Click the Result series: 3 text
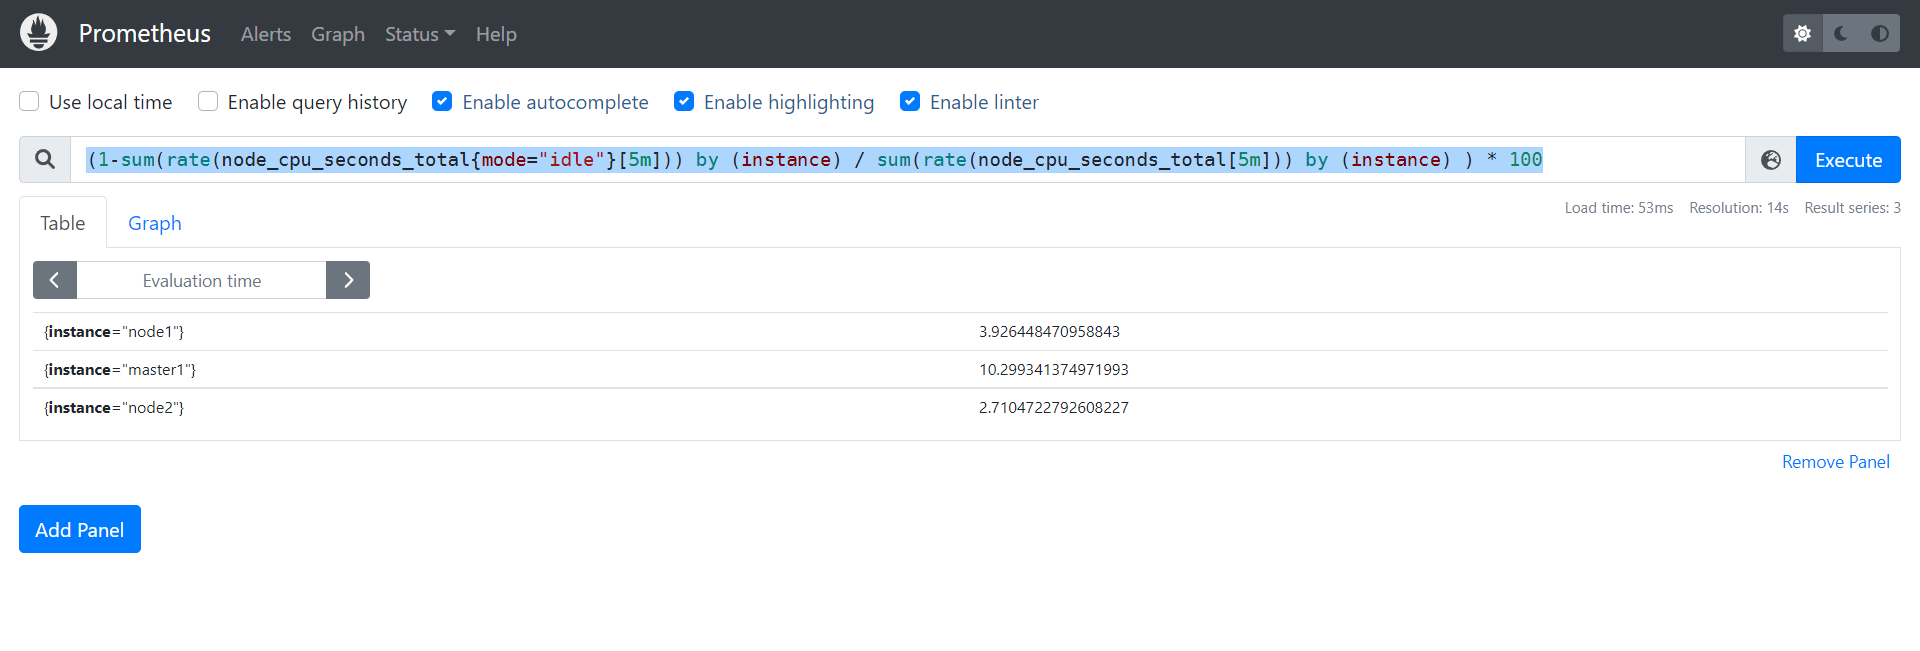Image resolution: width=1920 pixels, height=651 pixels. click(1853, 208)
